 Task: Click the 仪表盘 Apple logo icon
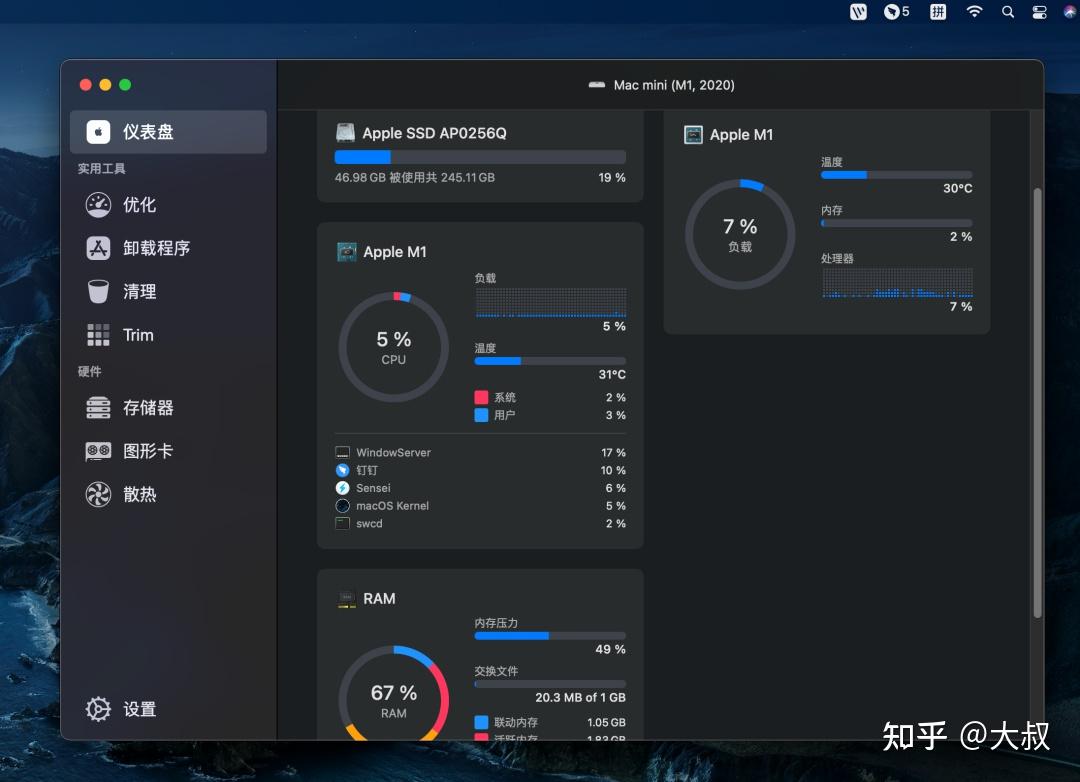[x=98, y=132]
